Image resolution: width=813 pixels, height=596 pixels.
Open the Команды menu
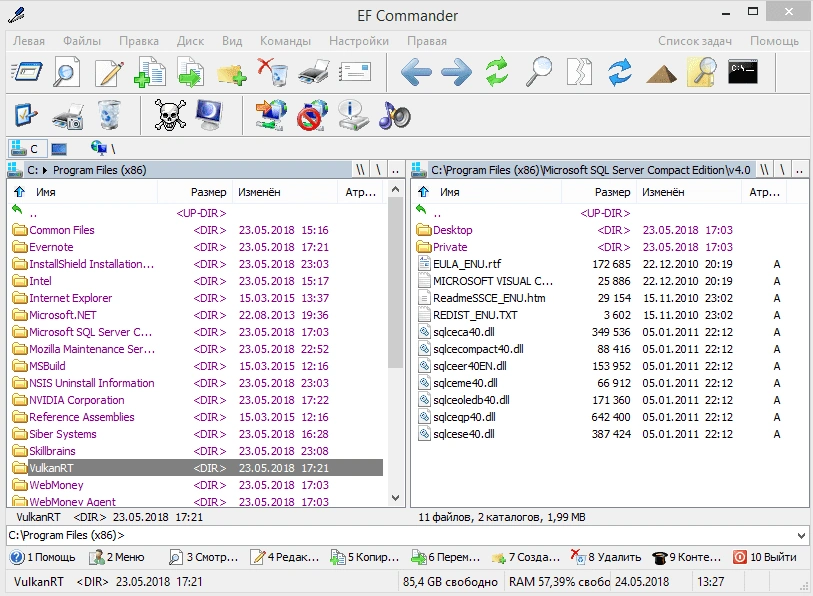click(285, 41)
